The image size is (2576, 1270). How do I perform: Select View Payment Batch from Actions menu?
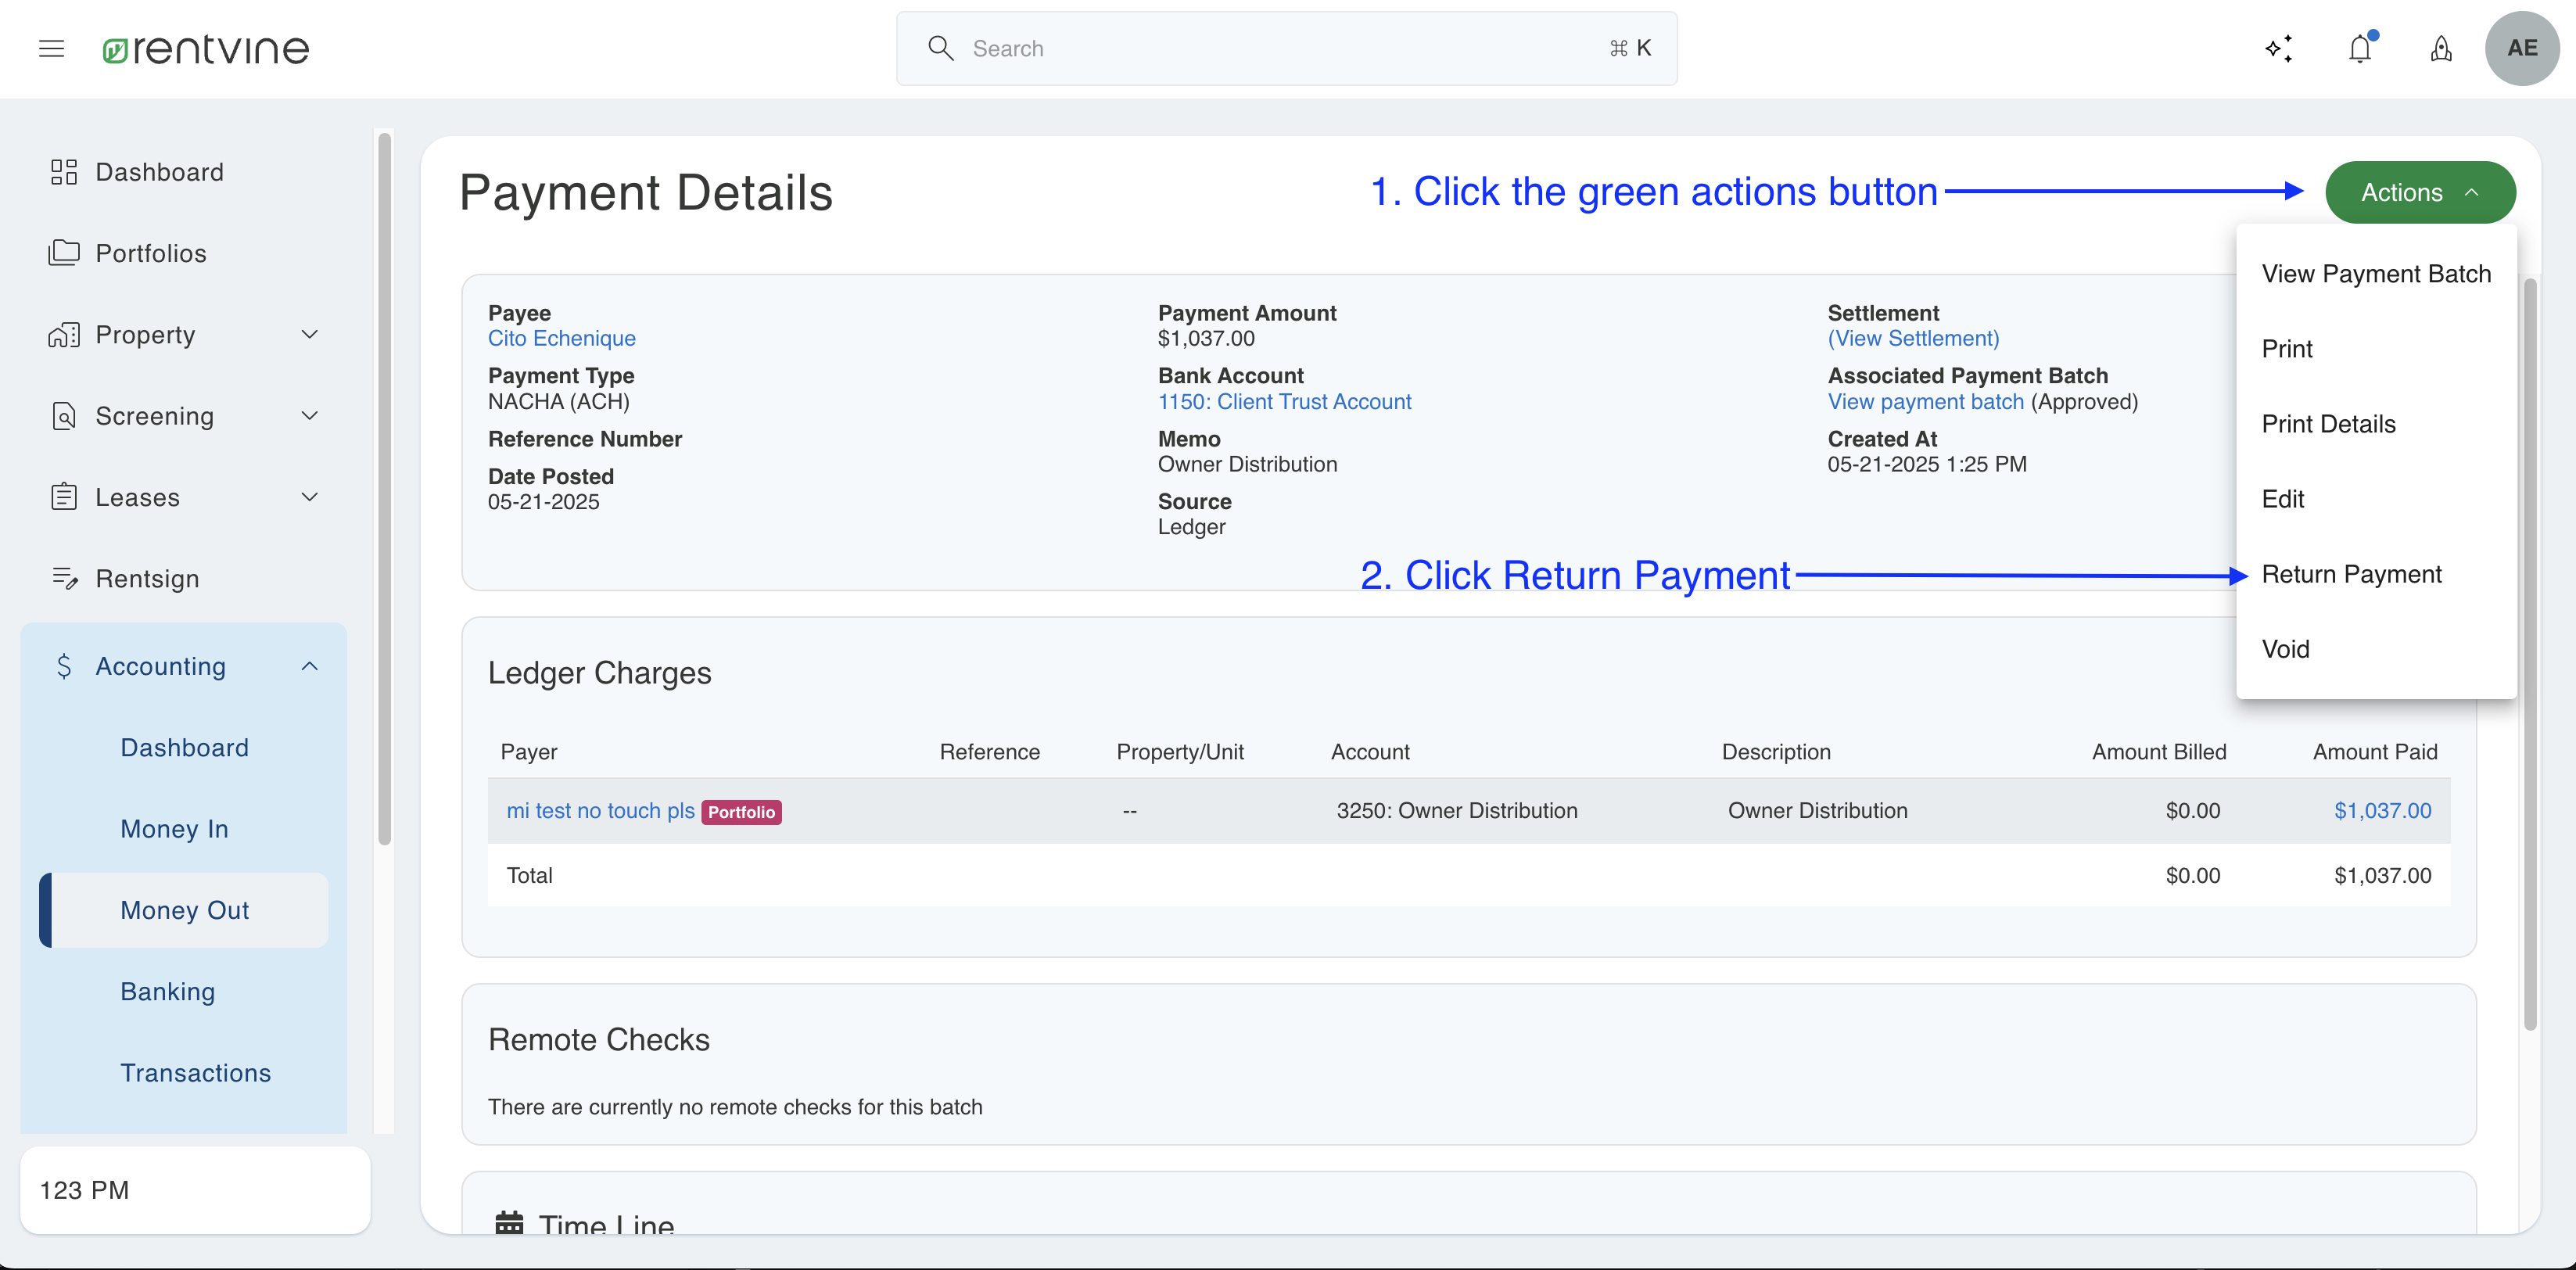coord(2376,274)
